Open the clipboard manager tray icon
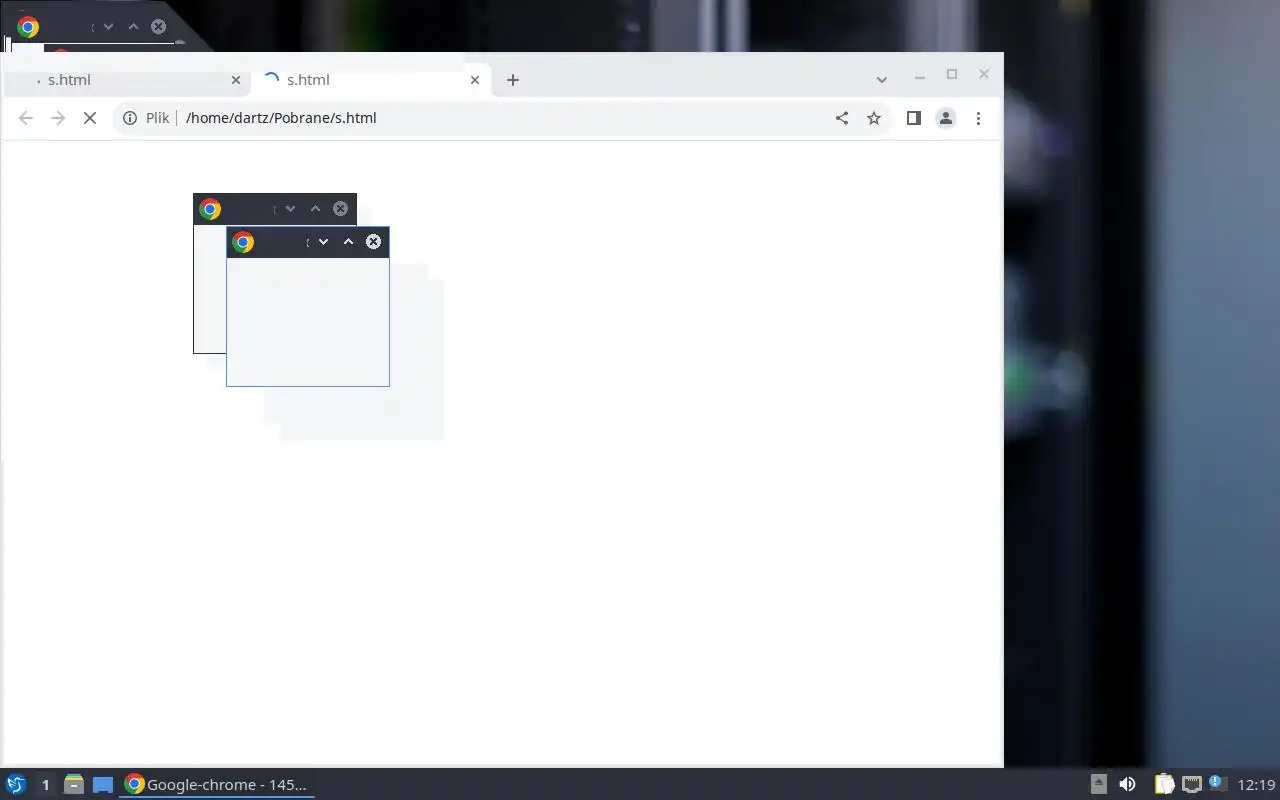Image resolution: width=1280 pixels, height=800 pixels. click(1164, 784)
